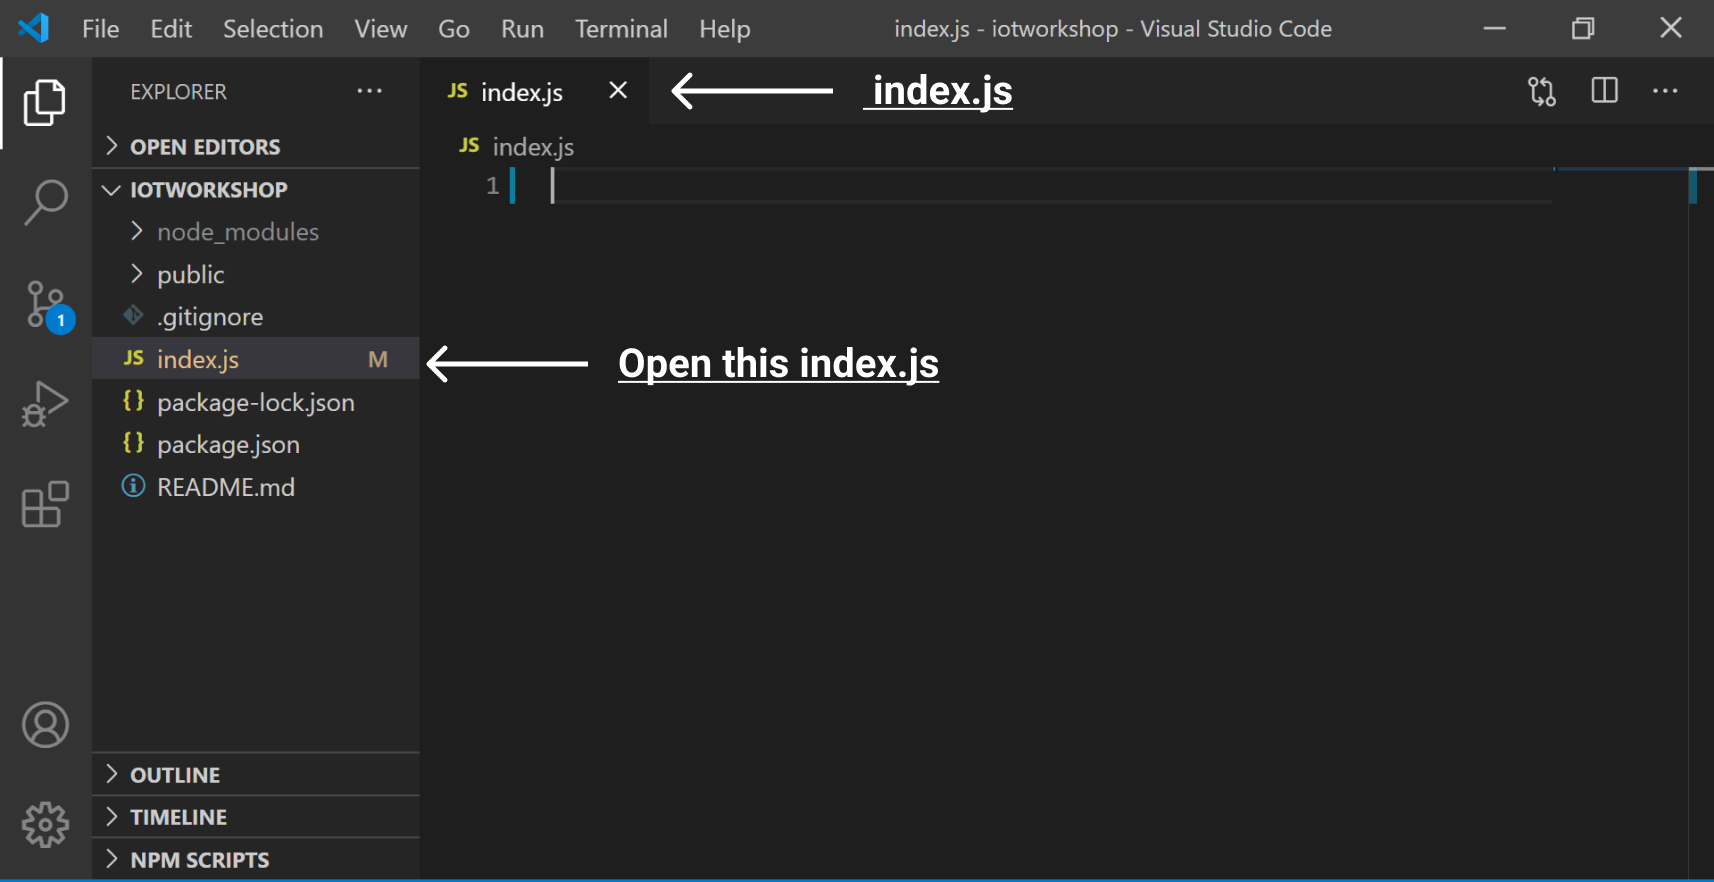1714x882 pixels.
Task: Click braces icon of package-lock.json
Action: pyautogui.click(x=134, y=401)
